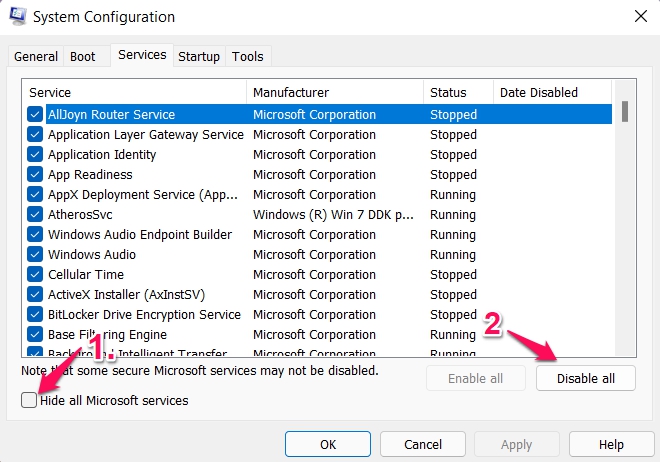The height and width of the screenshot is (462, 660).
Task: Enable Hide all Microsoft services checkbox
Action: tap(29, 400)
